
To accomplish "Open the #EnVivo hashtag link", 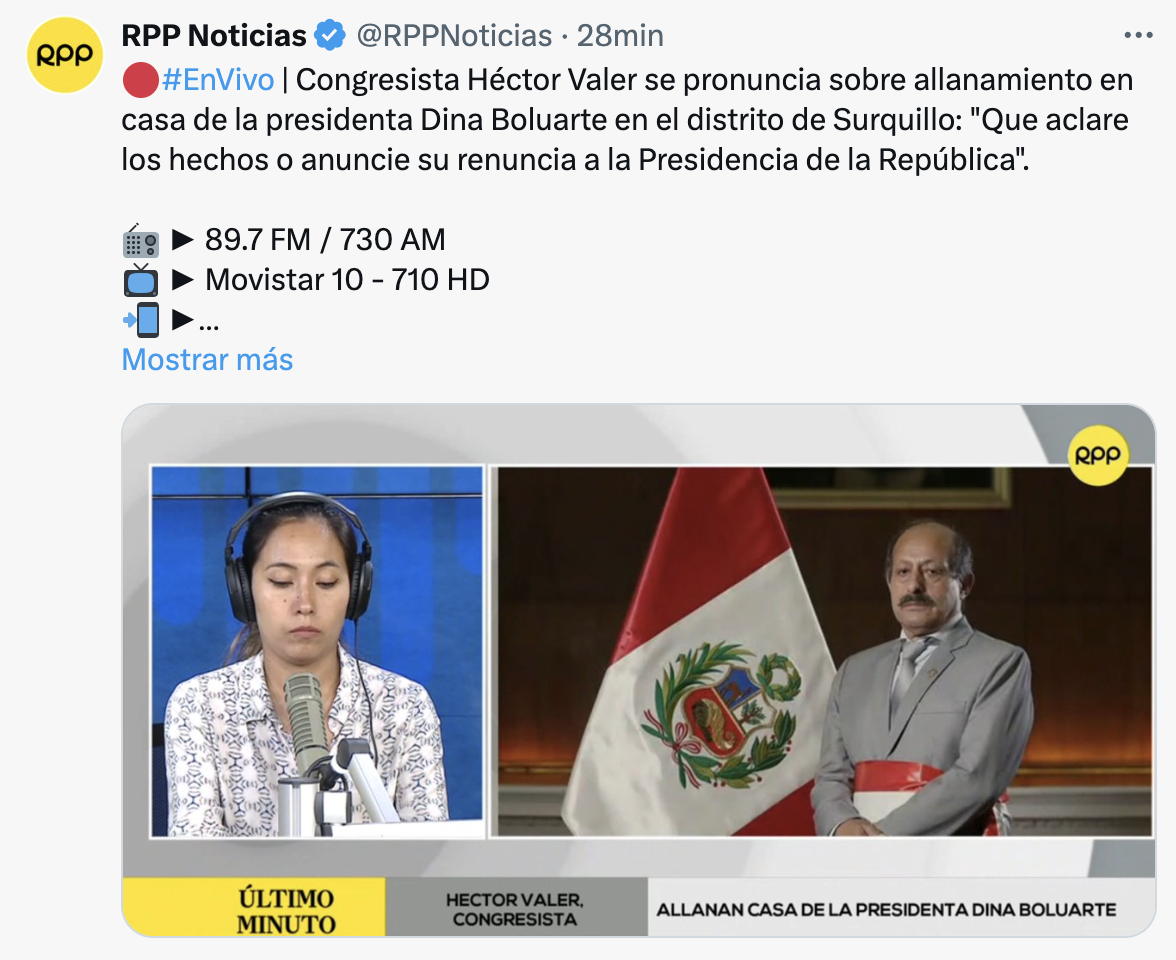I will click(218, 80).
